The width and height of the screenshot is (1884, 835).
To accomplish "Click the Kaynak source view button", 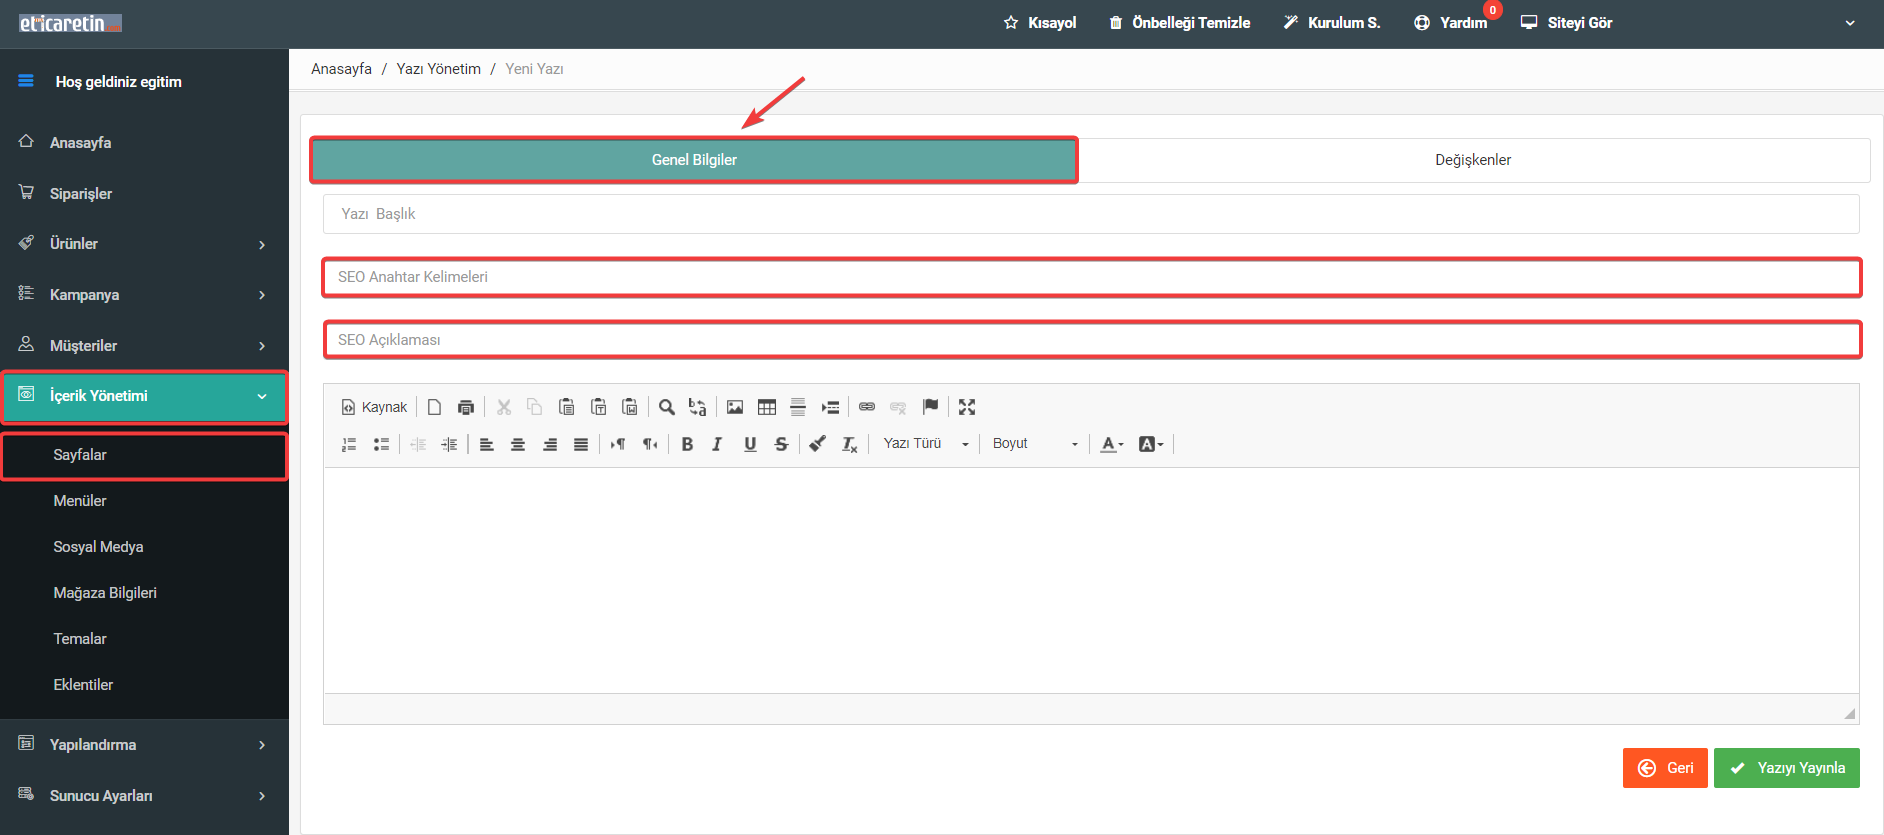I will click(x=374, y=407).
